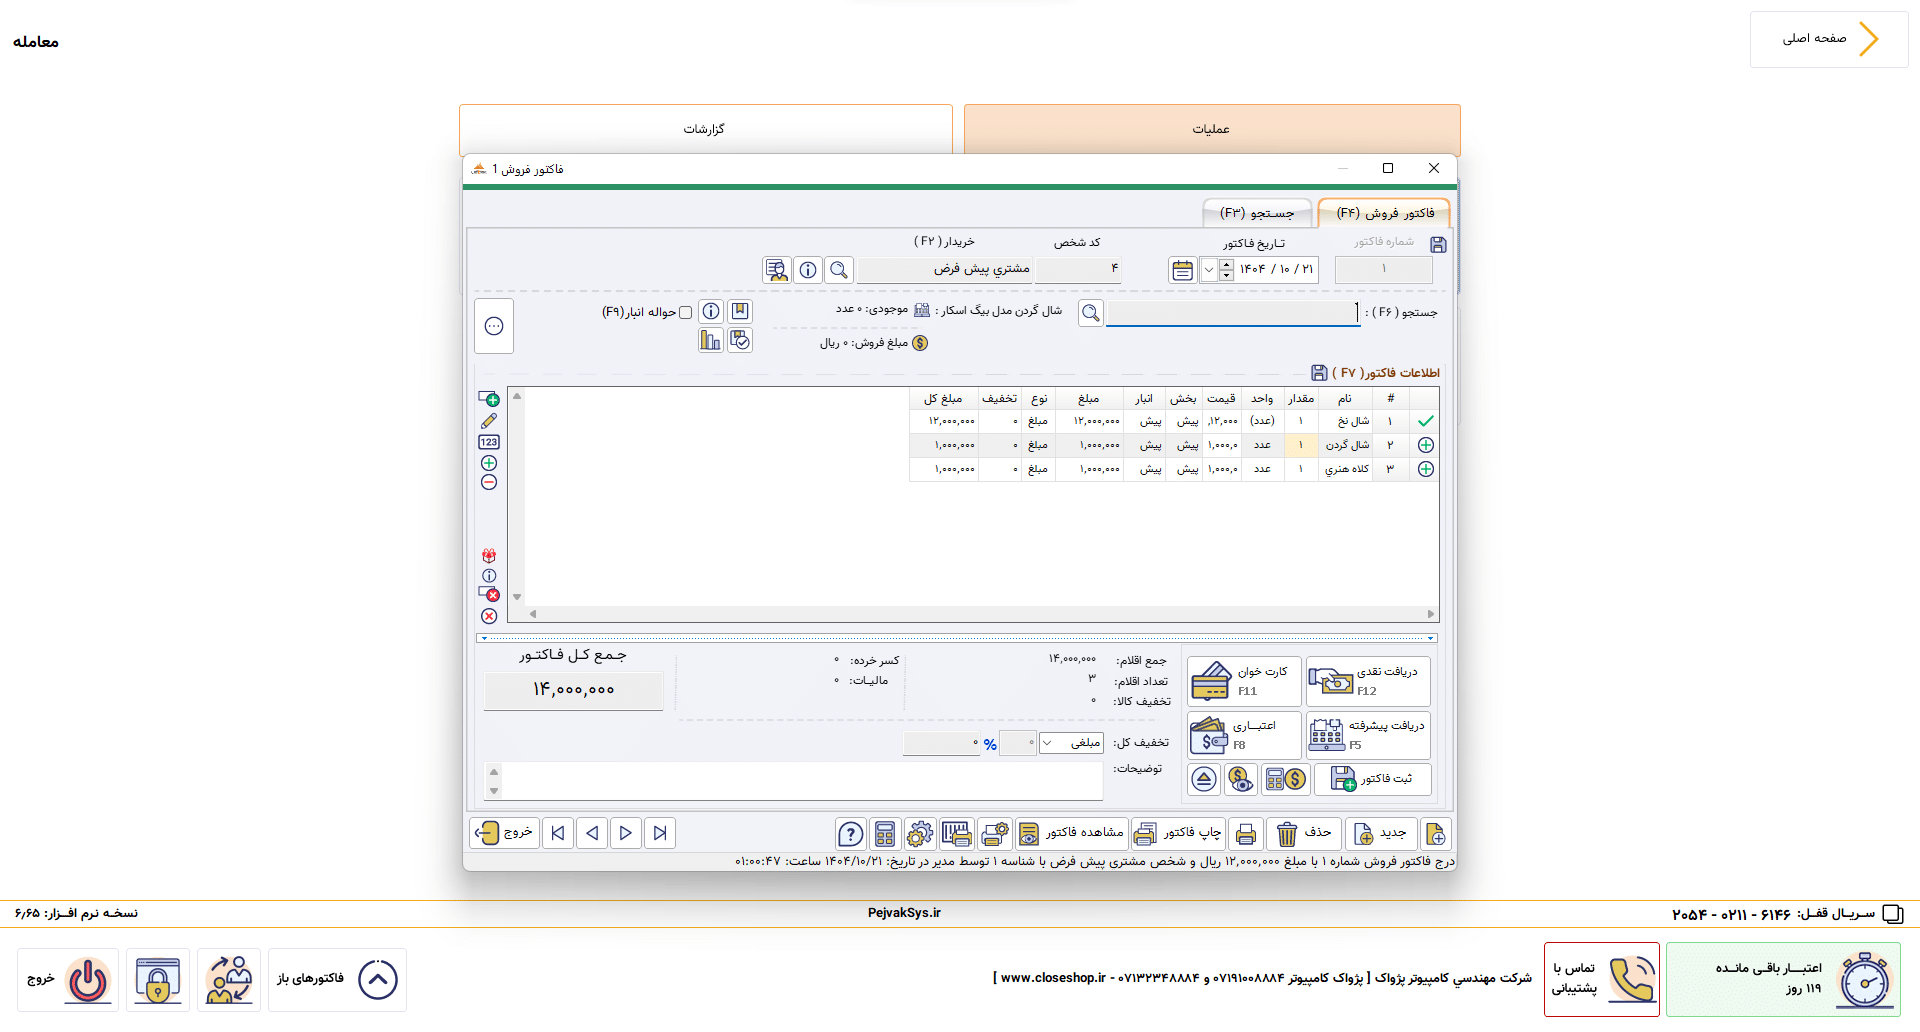Switch to the جستجو (F3) tab
This screenshot has width=1920, height=1032.
tap(1257, 214)
